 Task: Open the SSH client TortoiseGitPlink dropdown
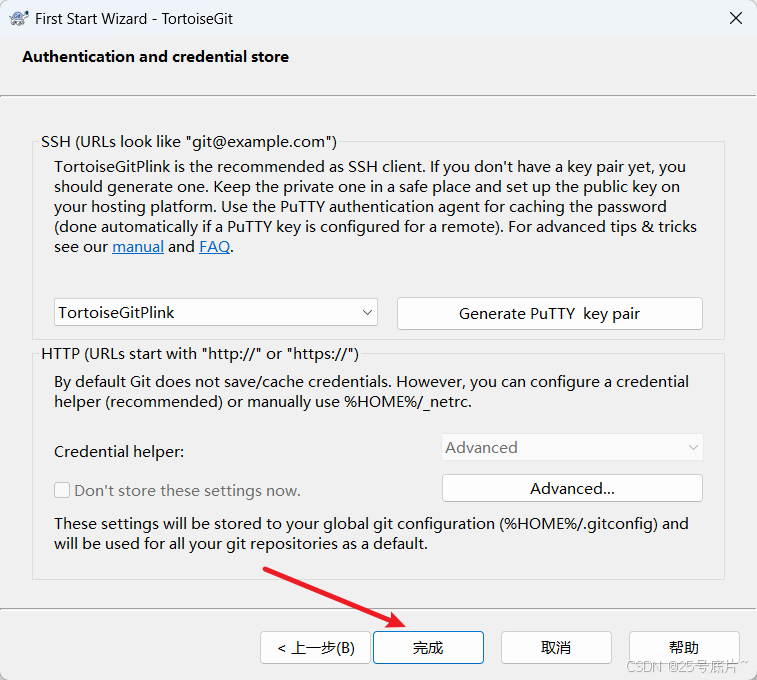216,313
